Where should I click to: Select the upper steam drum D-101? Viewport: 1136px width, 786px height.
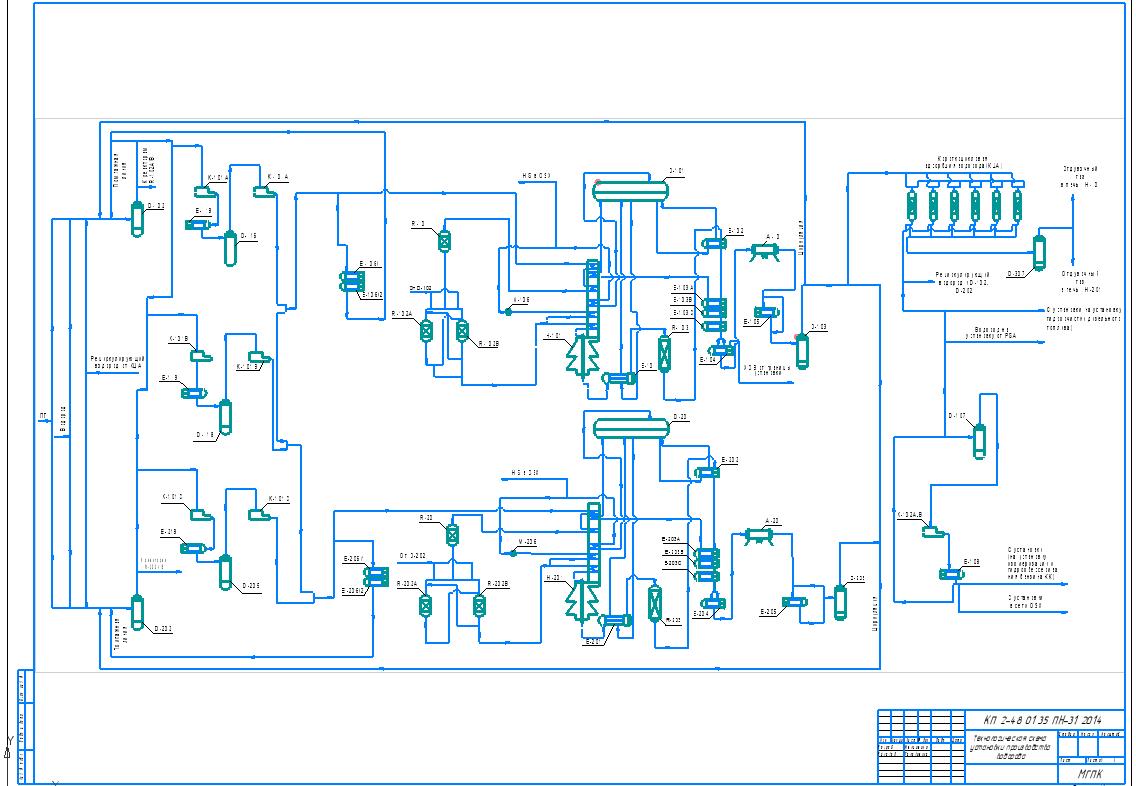pos(630,190)
